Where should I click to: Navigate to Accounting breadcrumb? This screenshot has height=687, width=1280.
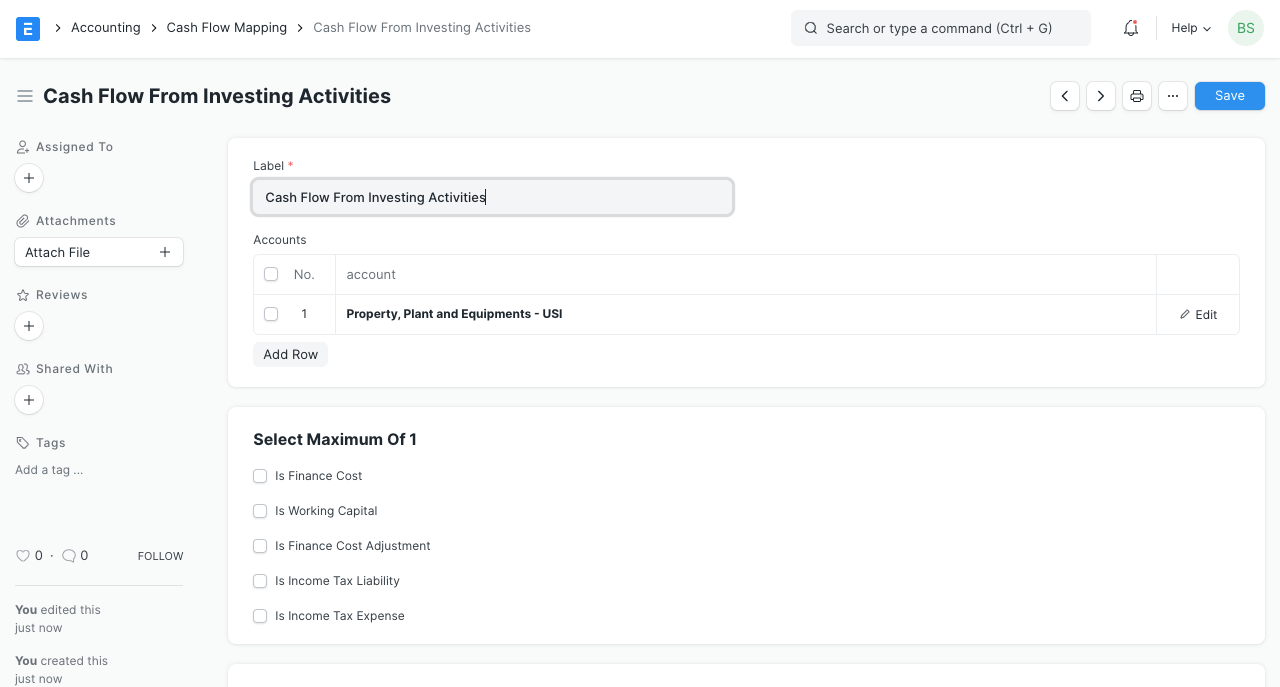click(x=105, y=28)
